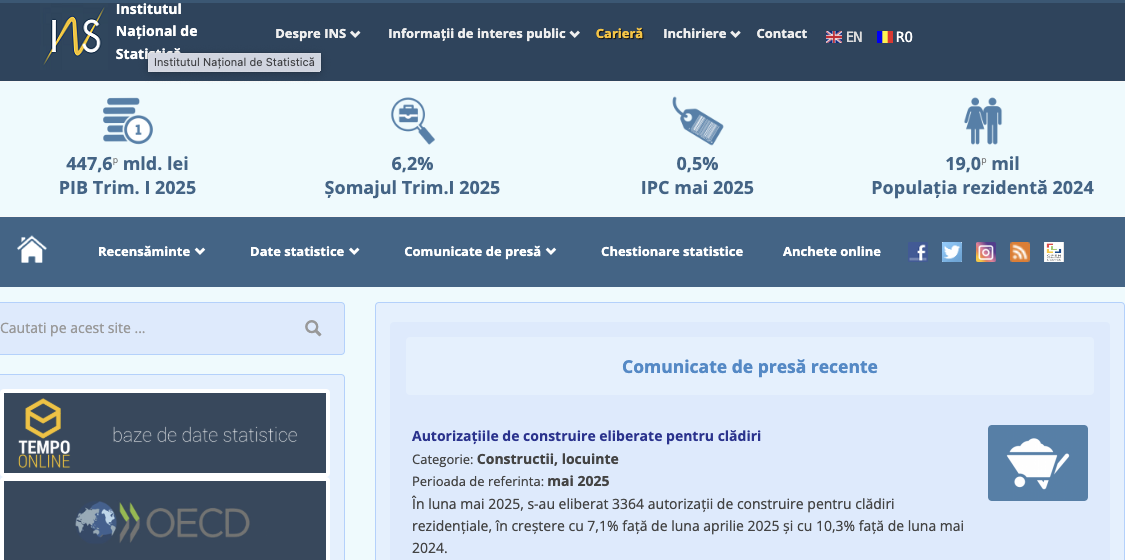1125x560 pixels.
Task: Click the Comunicate de presă recente heading
Action: [750, 366]
